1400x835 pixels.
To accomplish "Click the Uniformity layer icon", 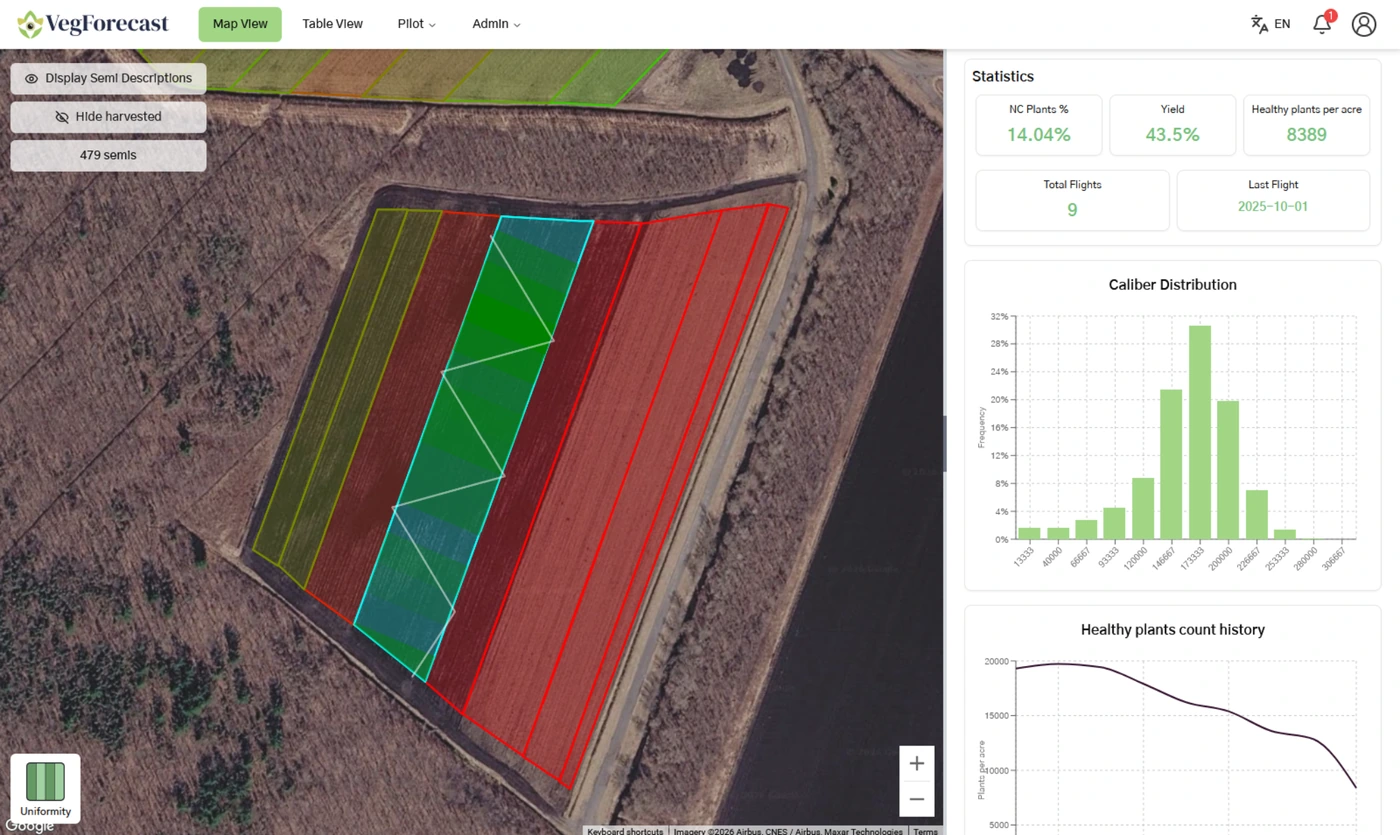I will point(45,788).
